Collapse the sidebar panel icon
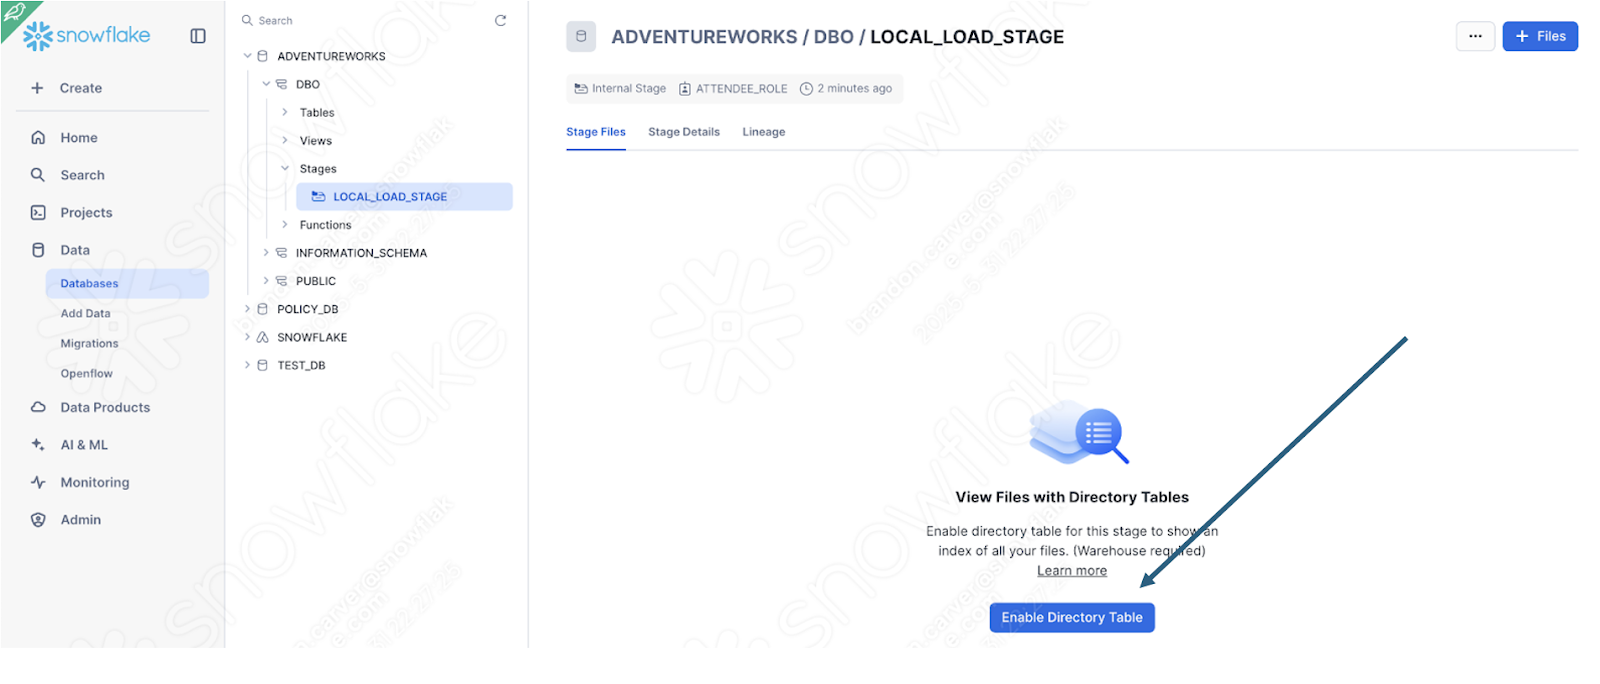The image size is (1600, 684). (x=198, y=36)
